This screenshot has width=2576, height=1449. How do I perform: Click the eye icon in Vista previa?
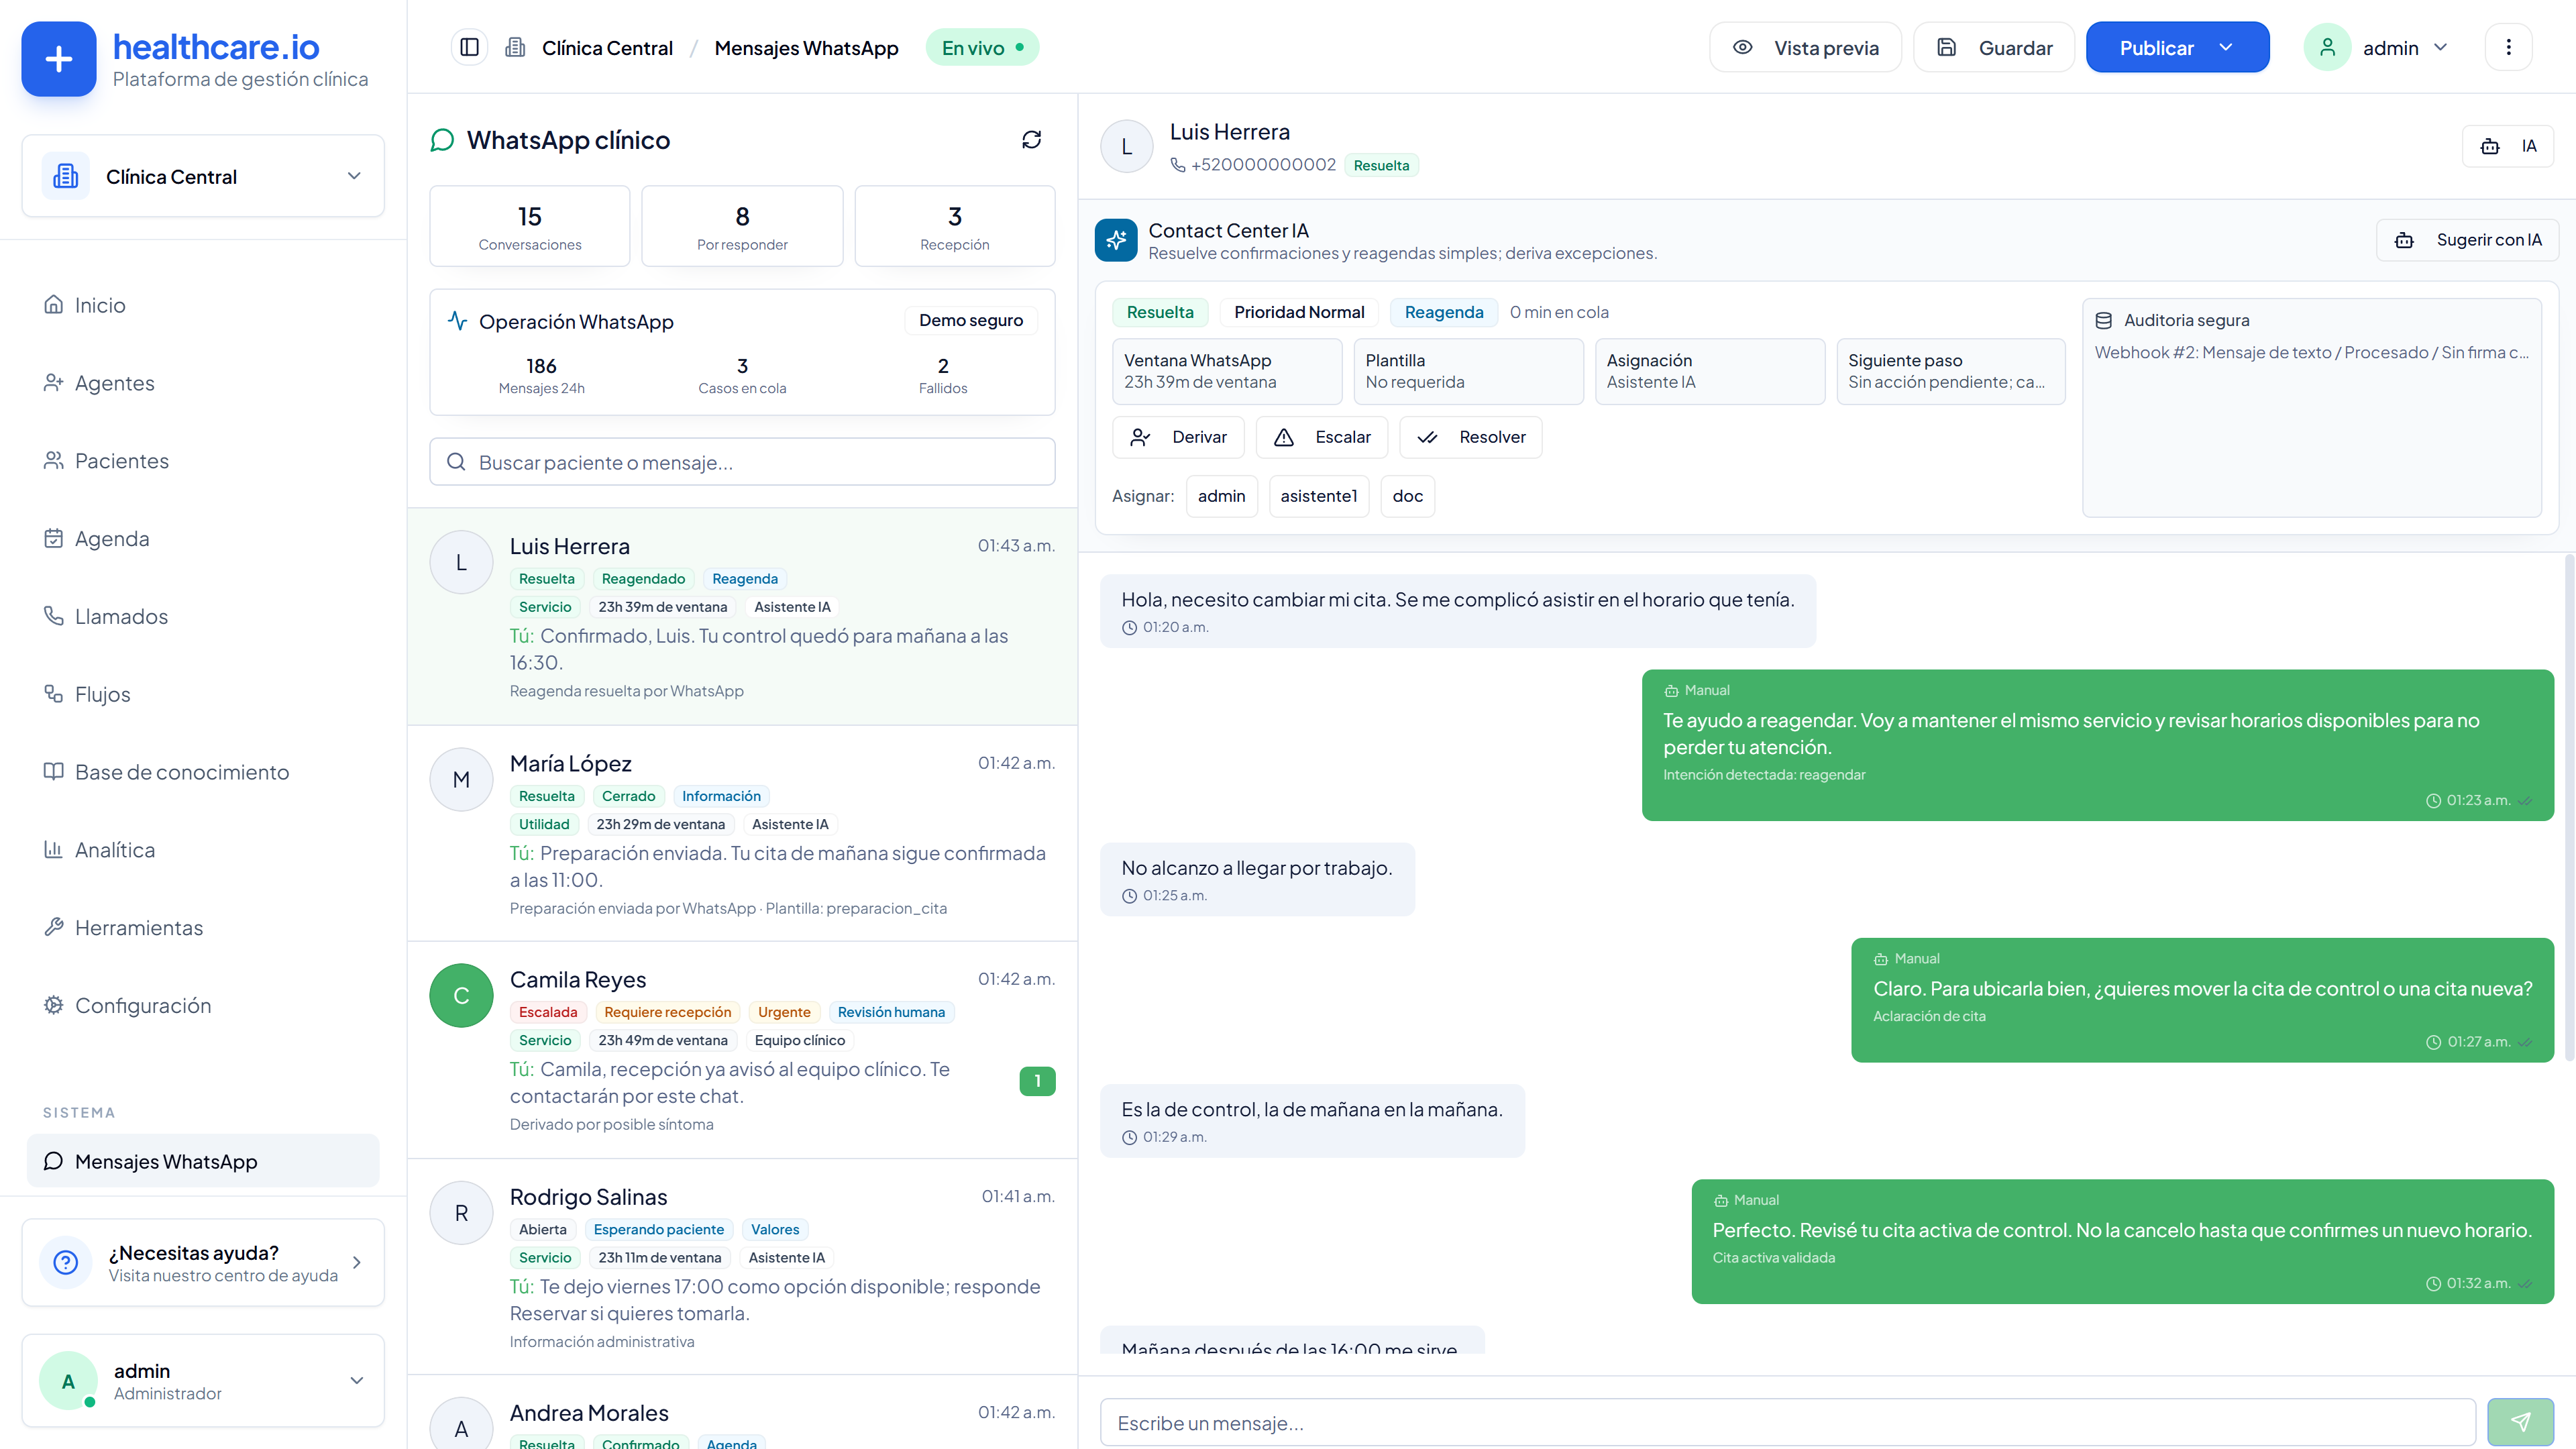(1742, 47)
